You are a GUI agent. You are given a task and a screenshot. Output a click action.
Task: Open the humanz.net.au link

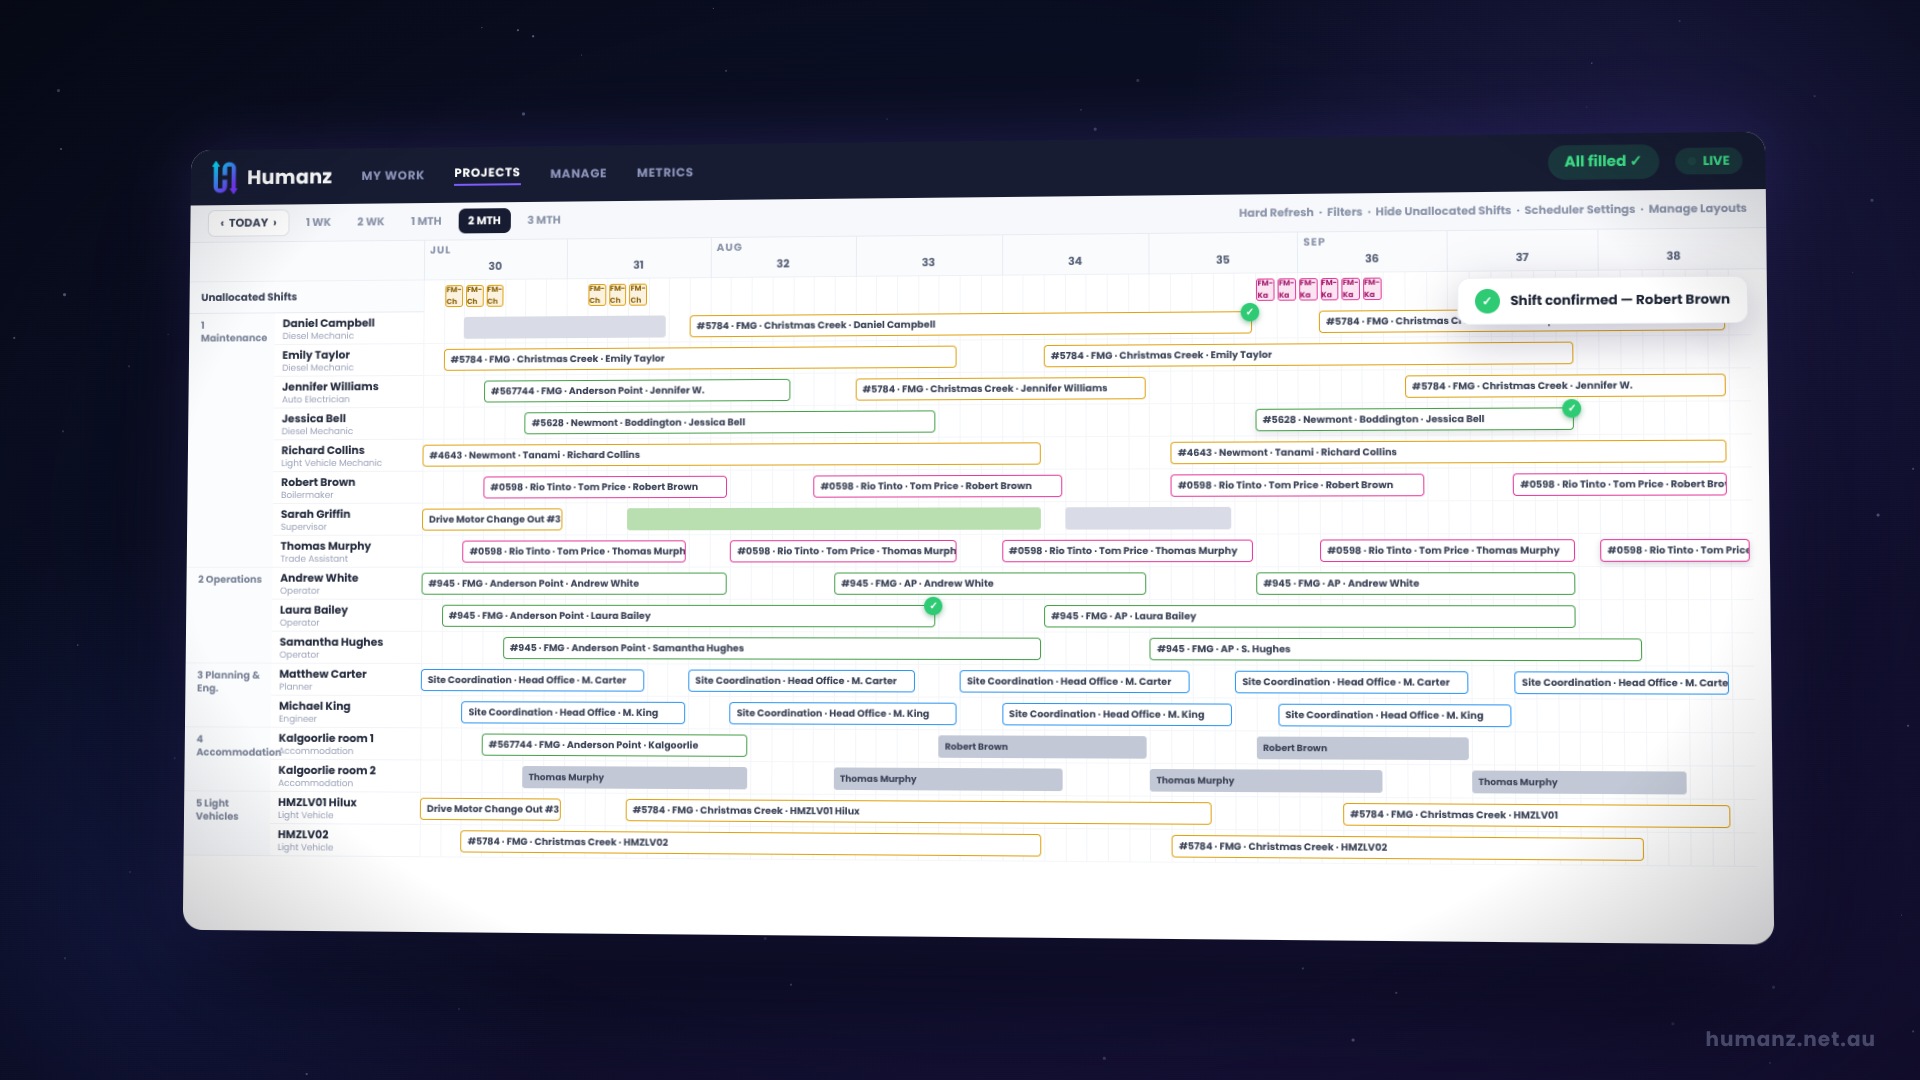pyautogui.click(x=1790, y=1039)
